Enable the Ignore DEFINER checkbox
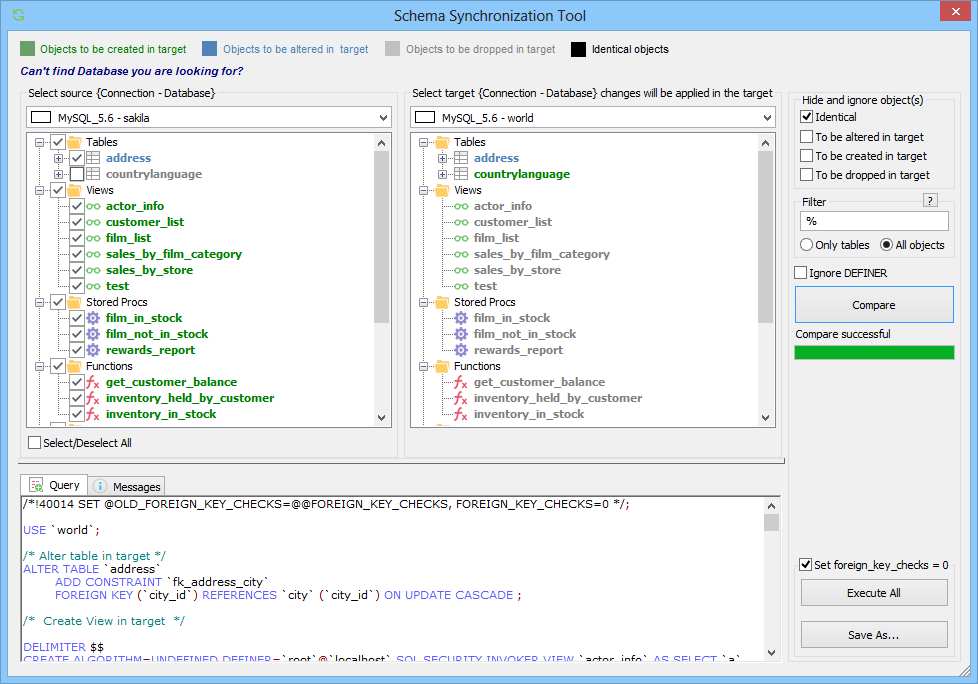This screenshot has height=684, width=978. (798, 272)
